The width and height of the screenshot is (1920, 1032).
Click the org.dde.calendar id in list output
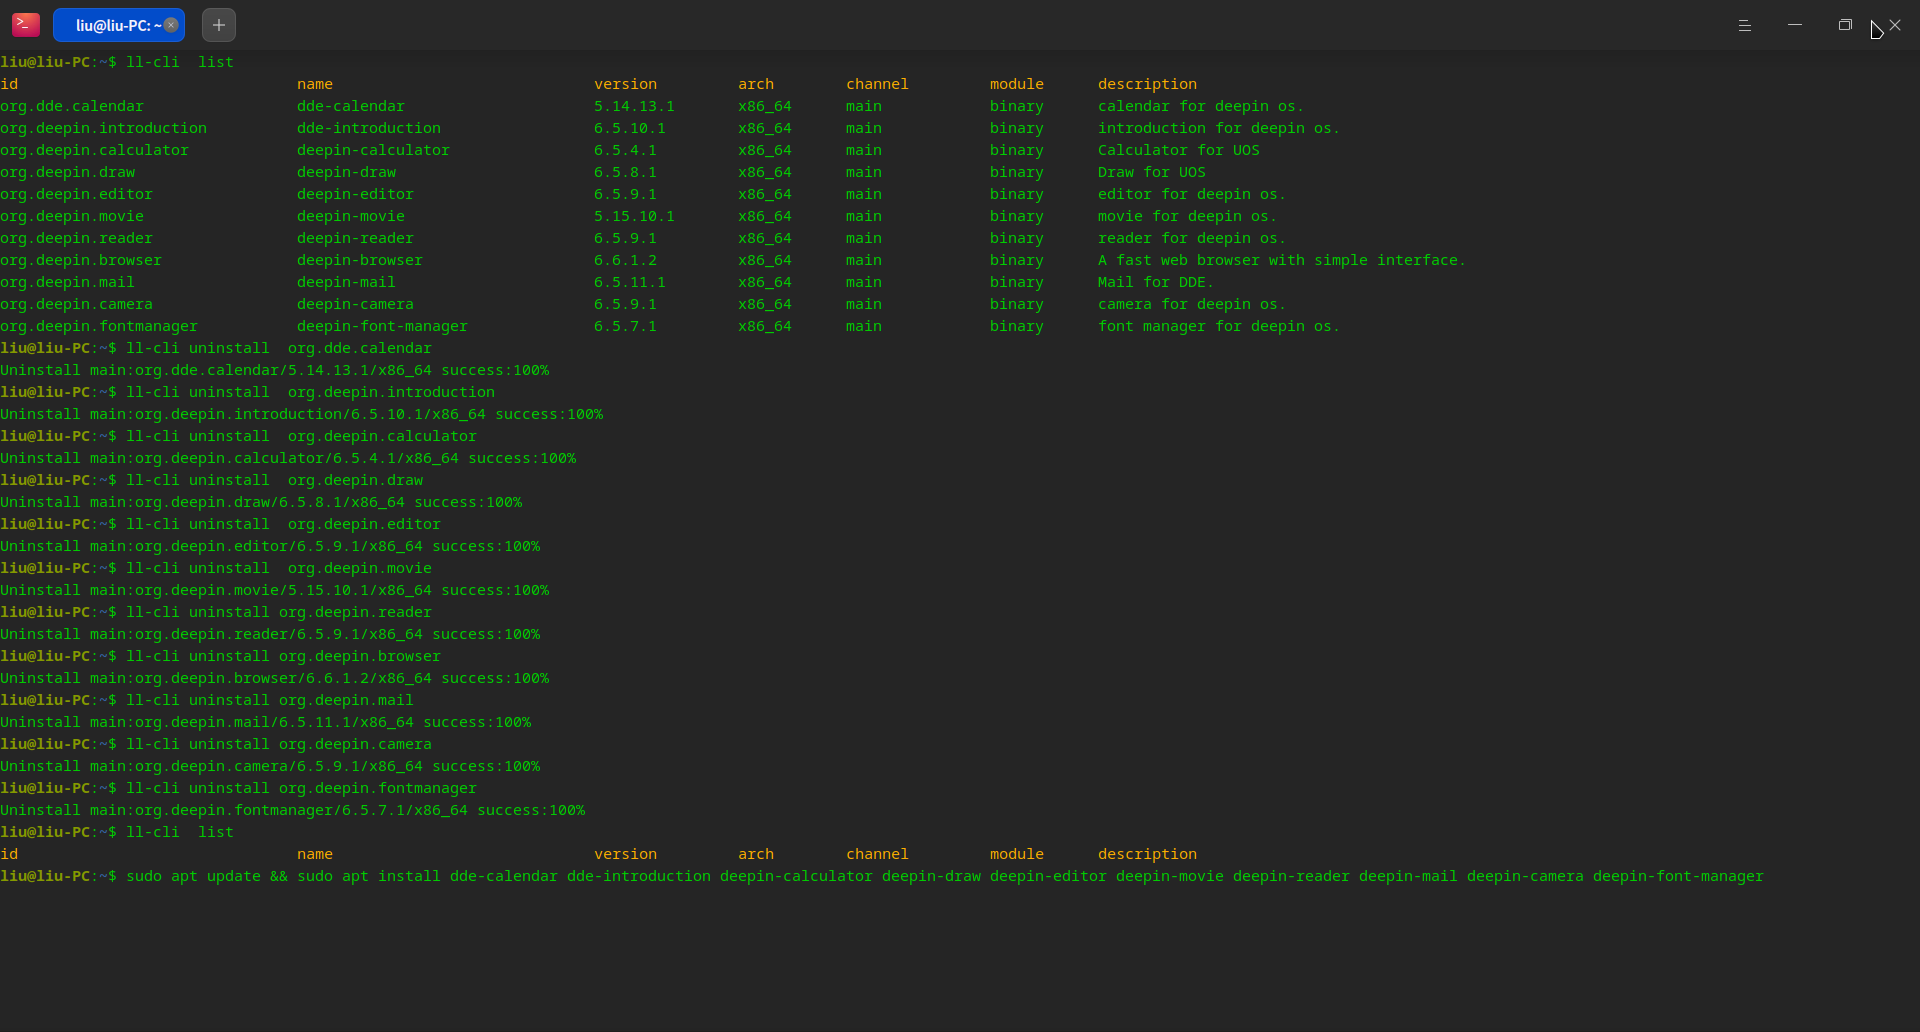[x=72, y=106]
